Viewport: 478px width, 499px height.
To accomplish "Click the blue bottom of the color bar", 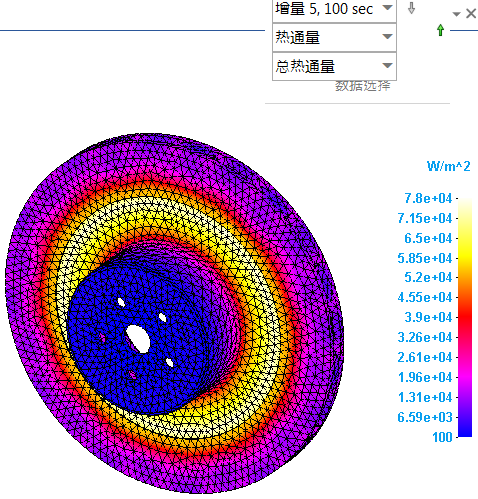I will tap(465, 427).
